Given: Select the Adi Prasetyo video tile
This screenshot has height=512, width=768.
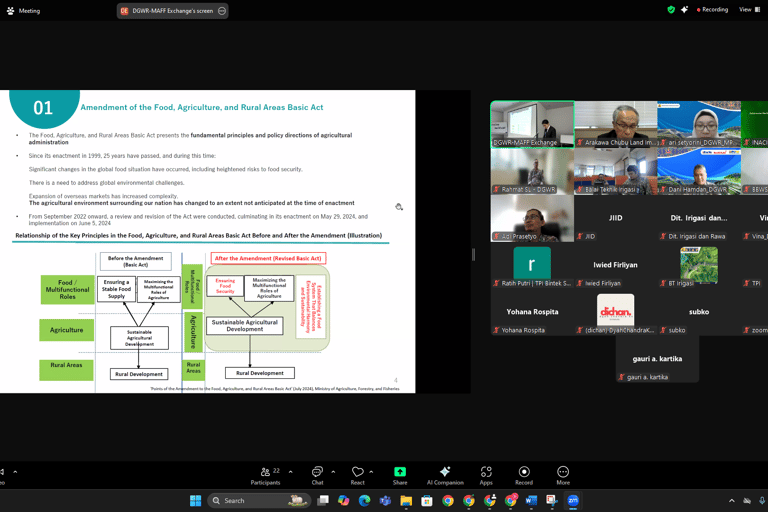Looking at the screenshot, I should click(532, 218).
